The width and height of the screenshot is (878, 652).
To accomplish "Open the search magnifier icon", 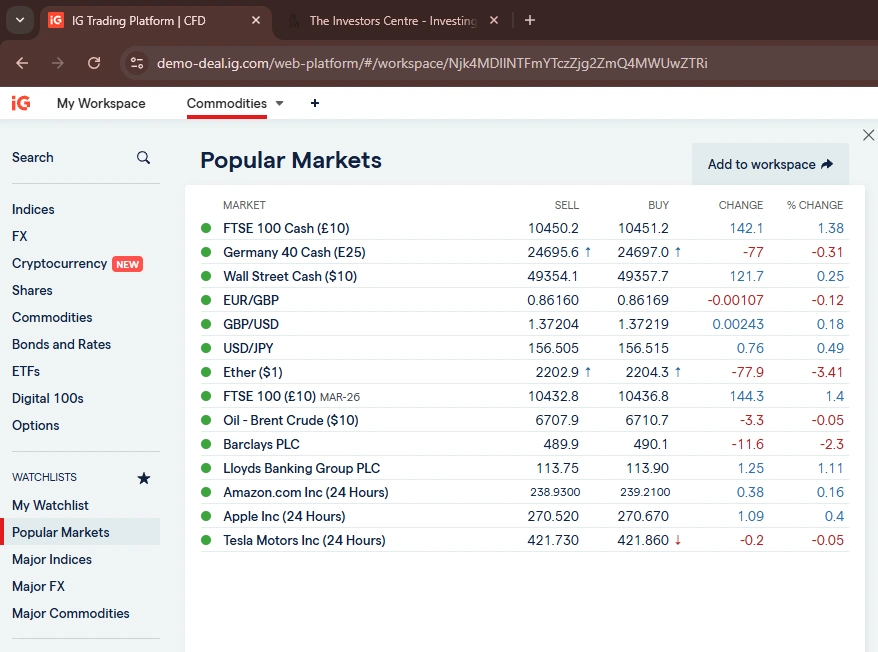I will [143, 157].
